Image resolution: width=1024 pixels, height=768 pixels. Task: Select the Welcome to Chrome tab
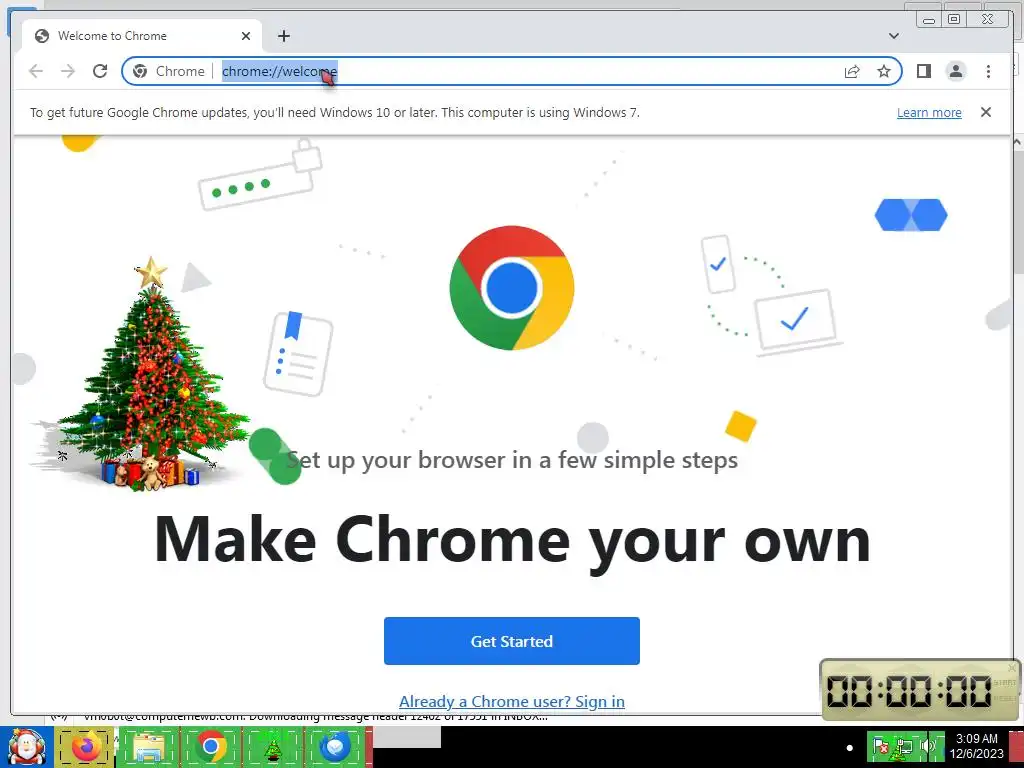click(142, 36)
